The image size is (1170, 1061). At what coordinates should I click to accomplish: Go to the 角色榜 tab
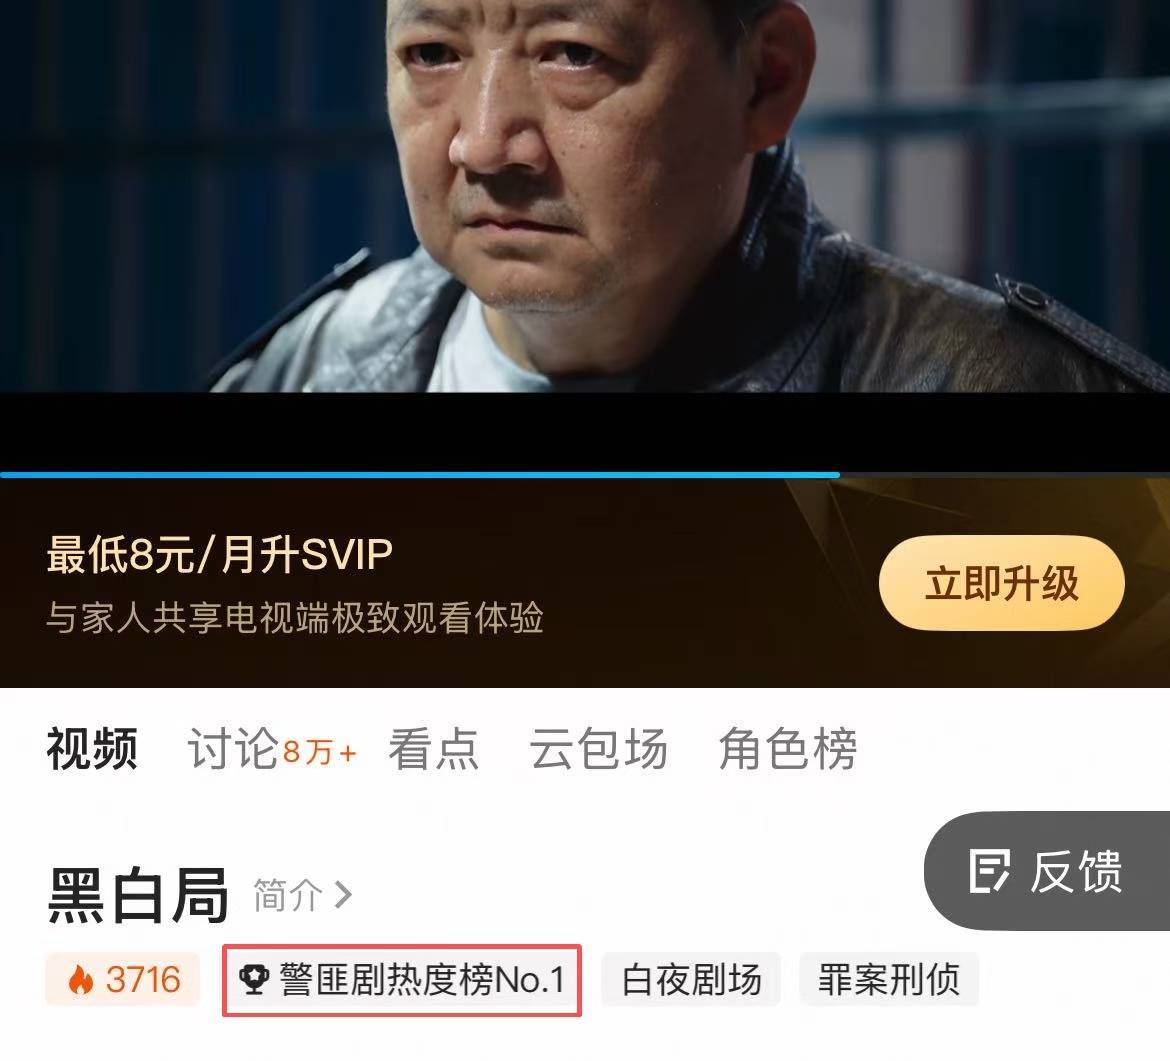[x=787, y=748]
